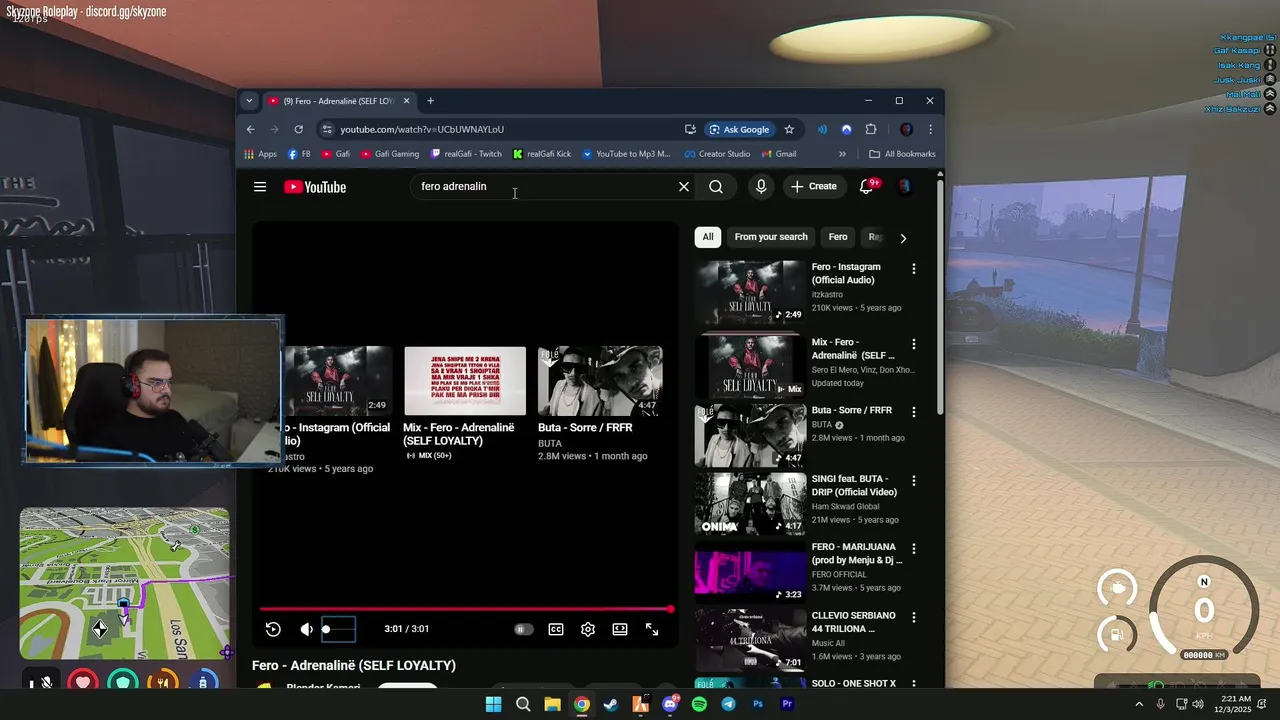The height and width of the screenshot is (720, 1280).
Task: Select the All filter chip
Action: point(708,237)
